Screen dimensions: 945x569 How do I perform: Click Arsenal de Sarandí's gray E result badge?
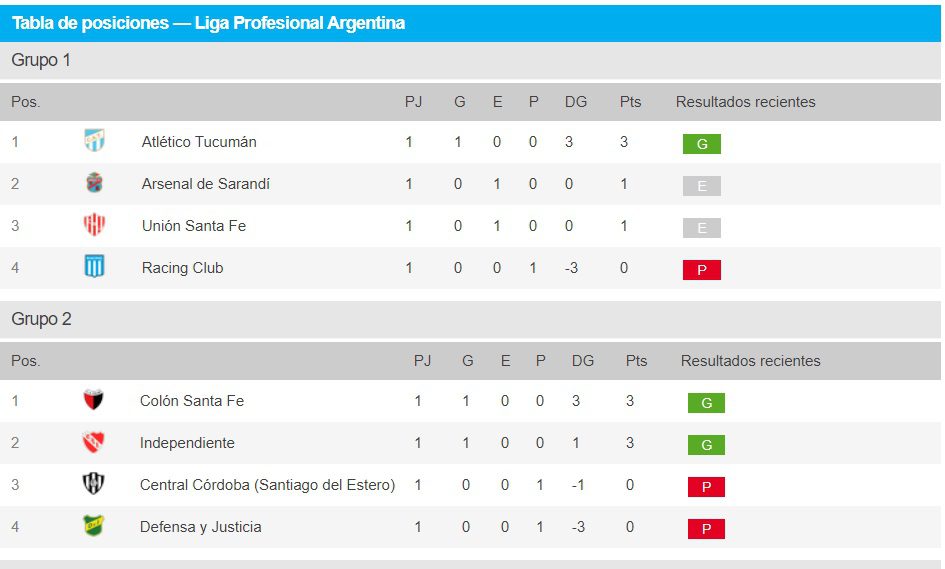701,186
